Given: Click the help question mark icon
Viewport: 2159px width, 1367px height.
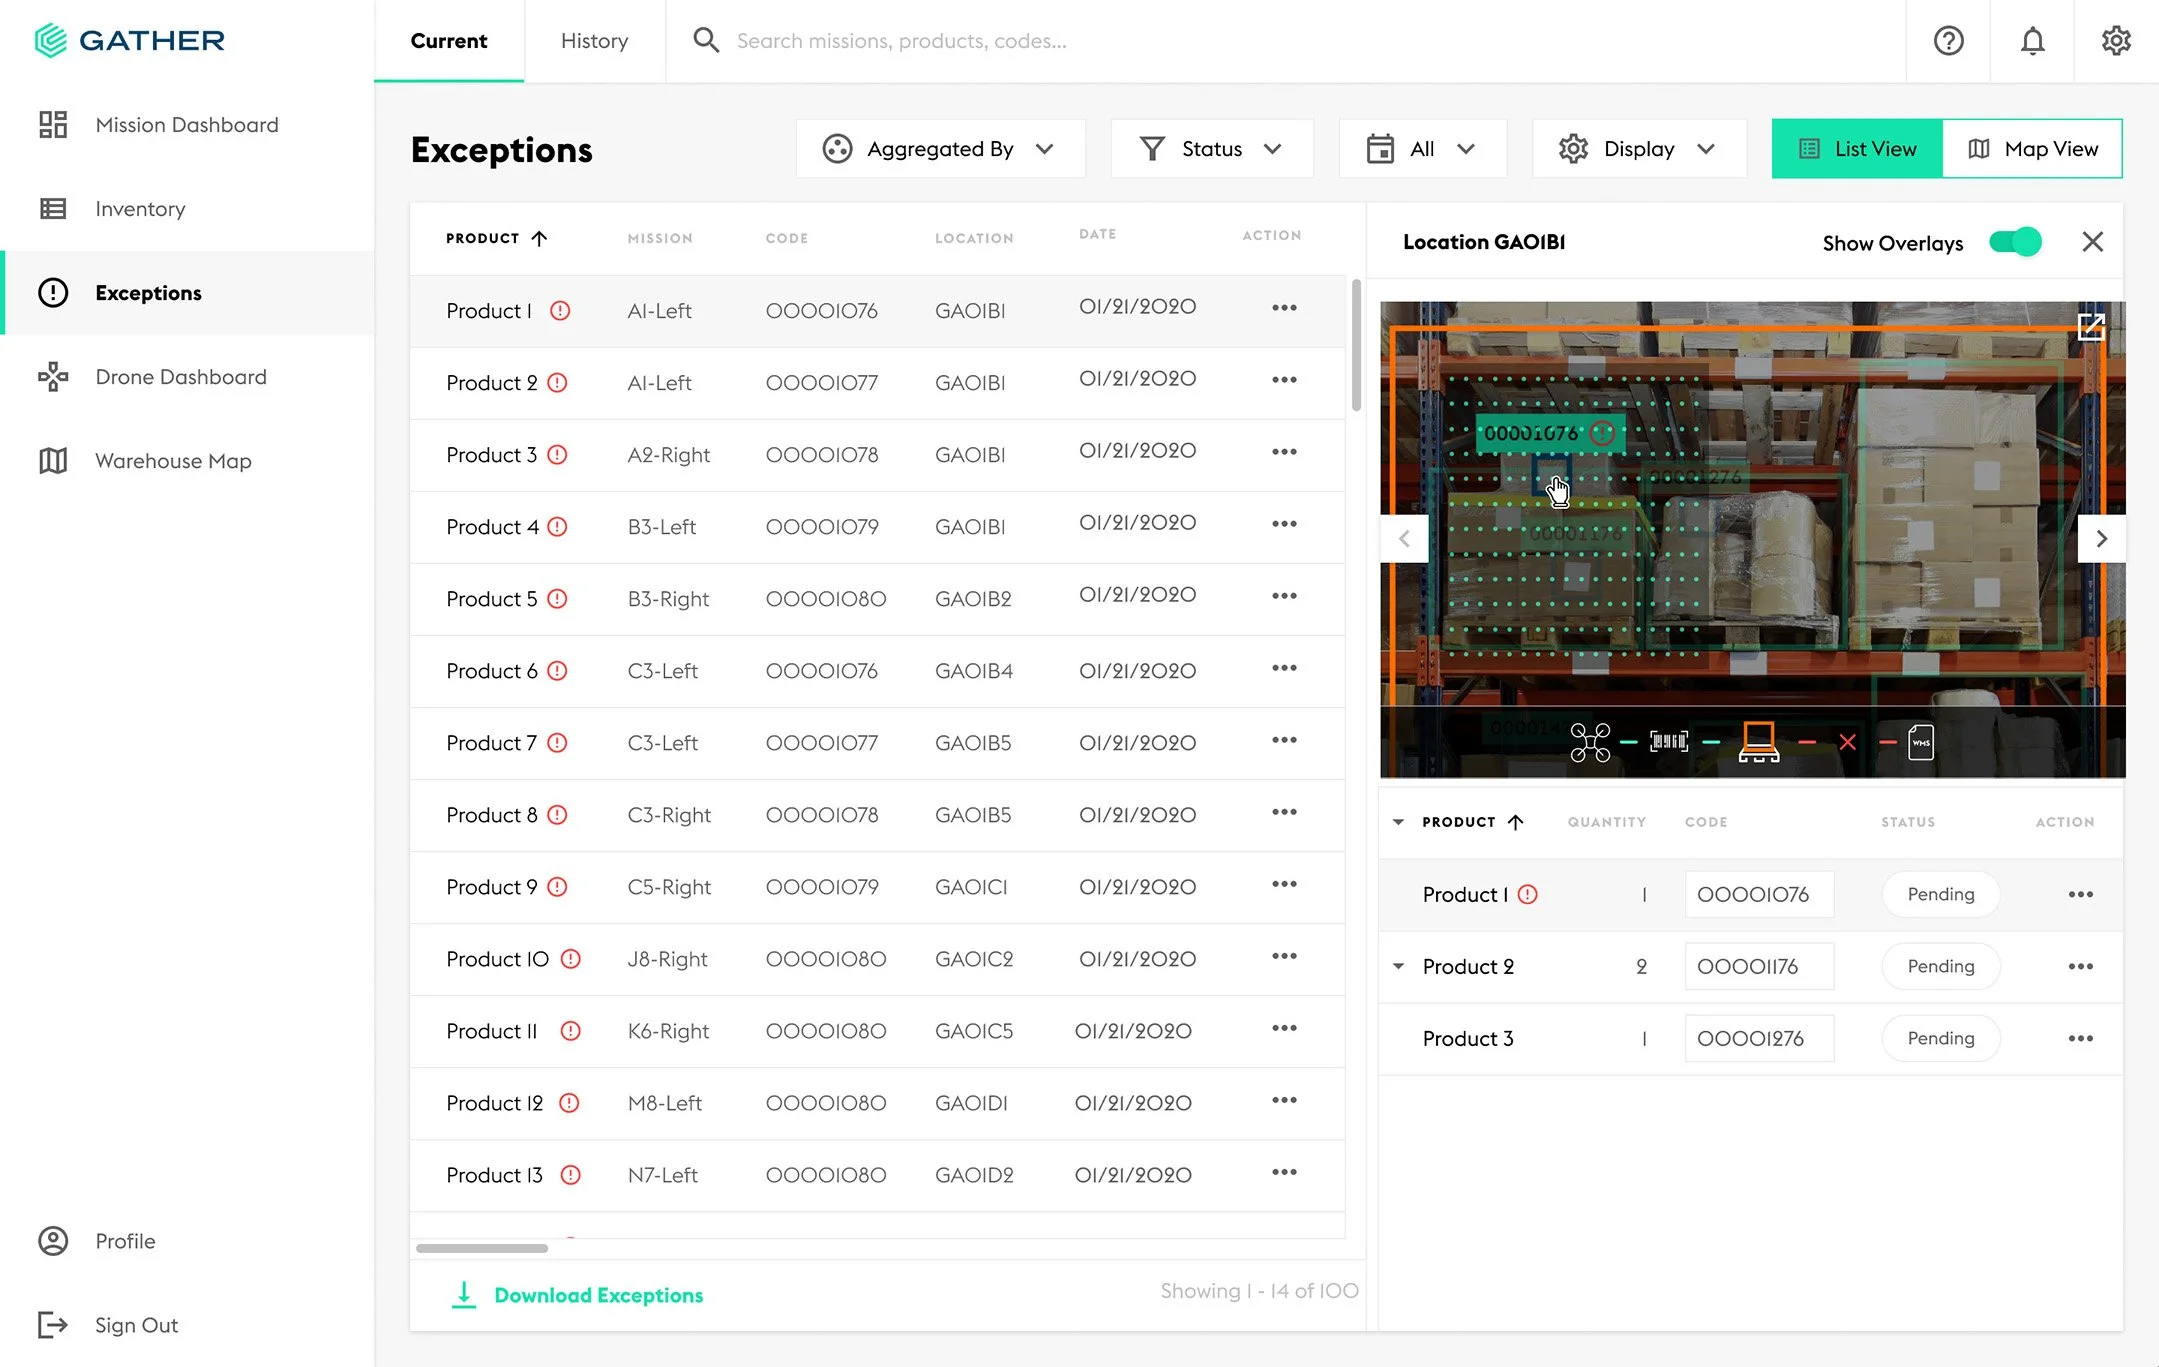Looking at the screenshot, I should click(1948, 41).
